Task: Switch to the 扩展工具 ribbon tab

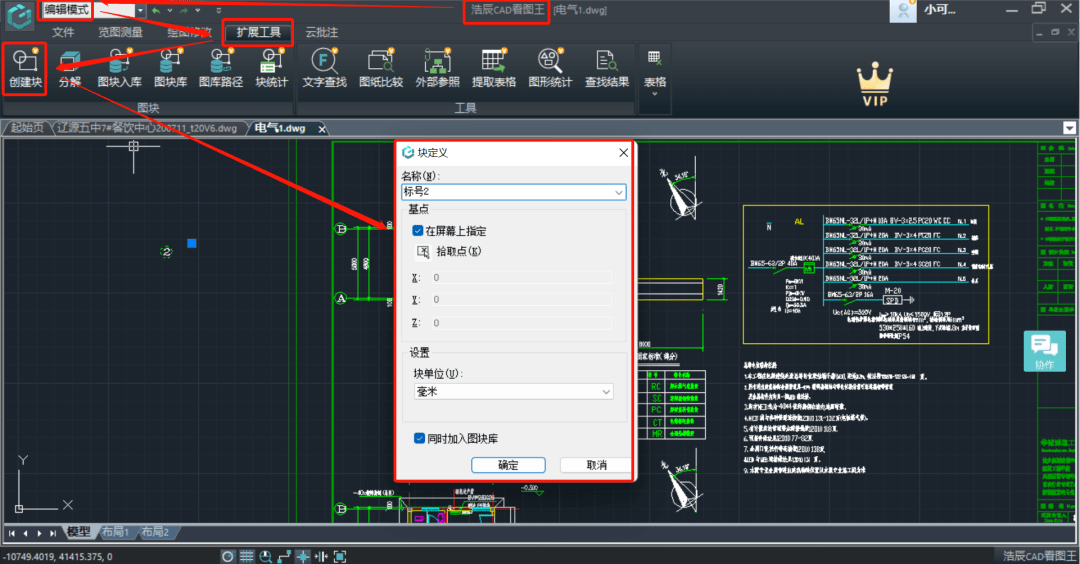Action: pyautogui.click(x=258, y=32)
